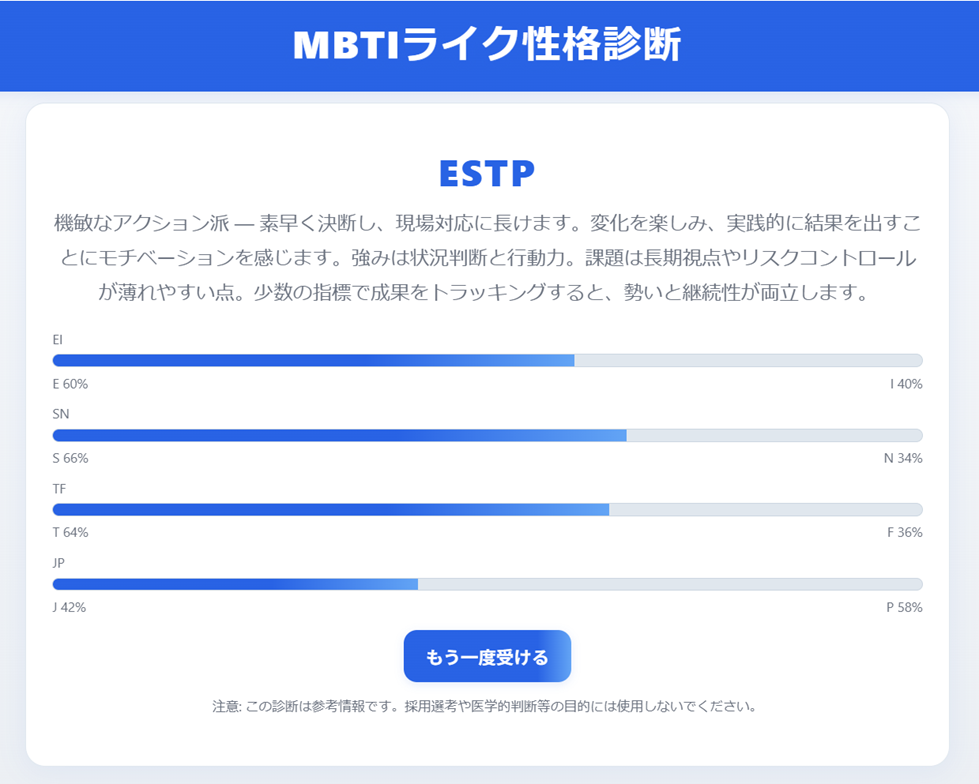Click the EI dimension label

click(57, 340)
